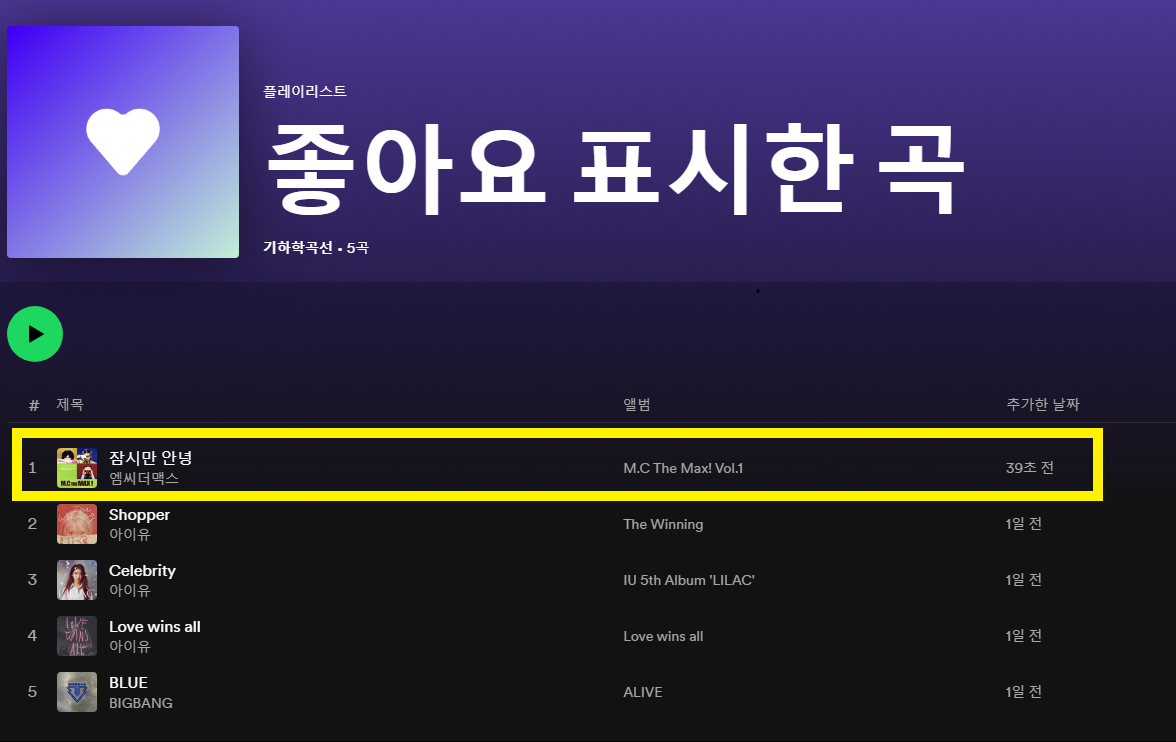Click song title Shopper
1176x742 pixels.
click(x=140, y=515)
